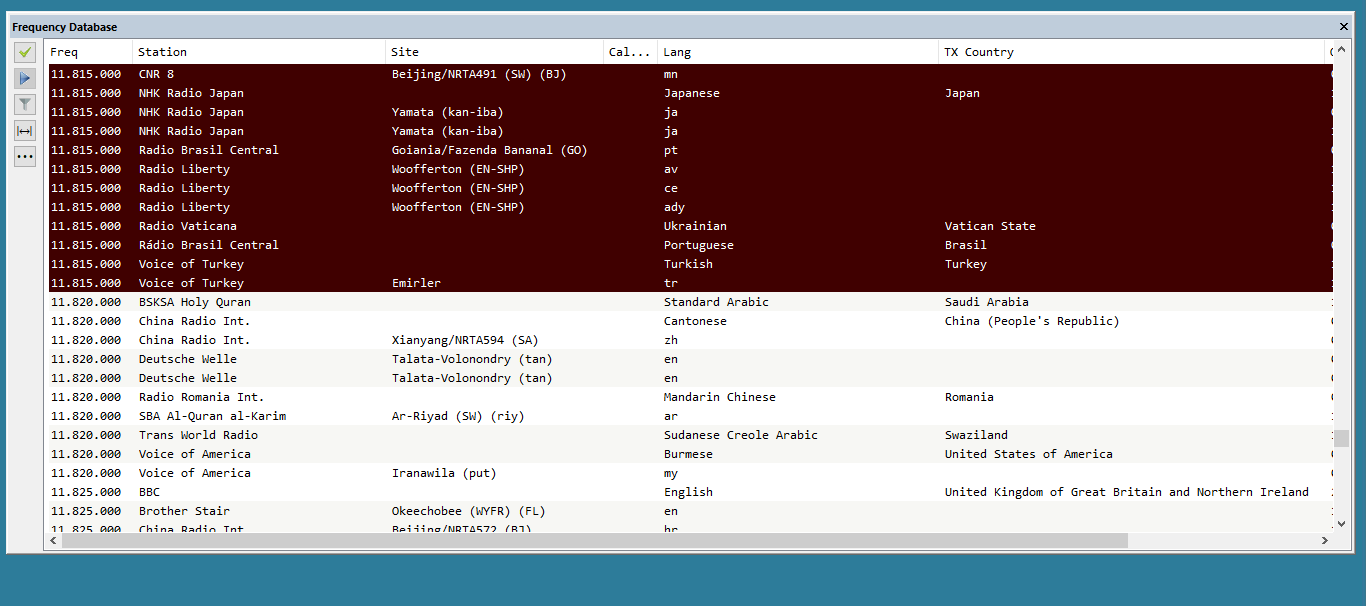The image size is (1366, 606).
Task: Click the auto-fit column width icon
Action: (25, 130)
